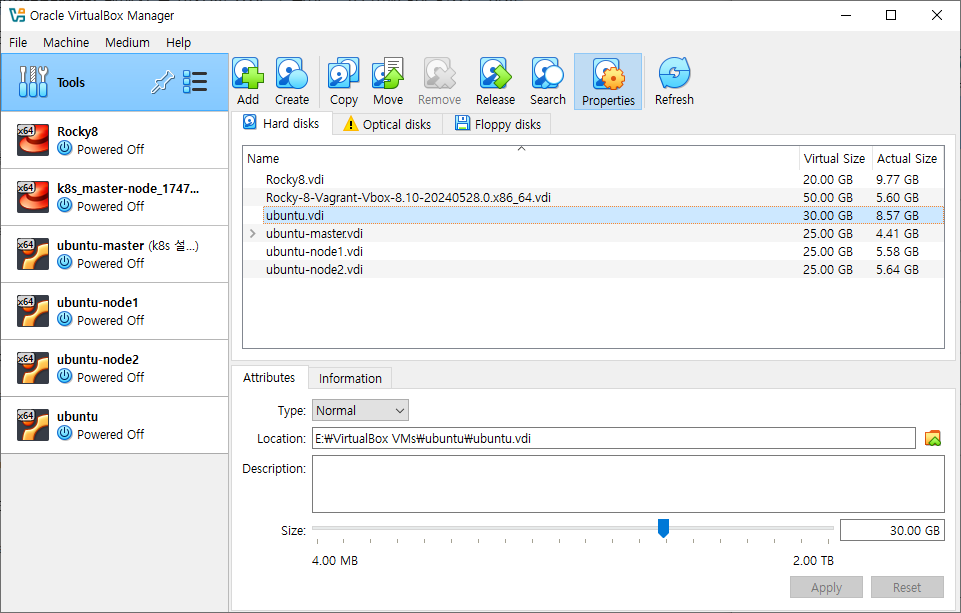Select Rocky-8-Vagrant-Vbox-8.10-20240528.0.x86_64.vdi row

(x=593, y=197)
